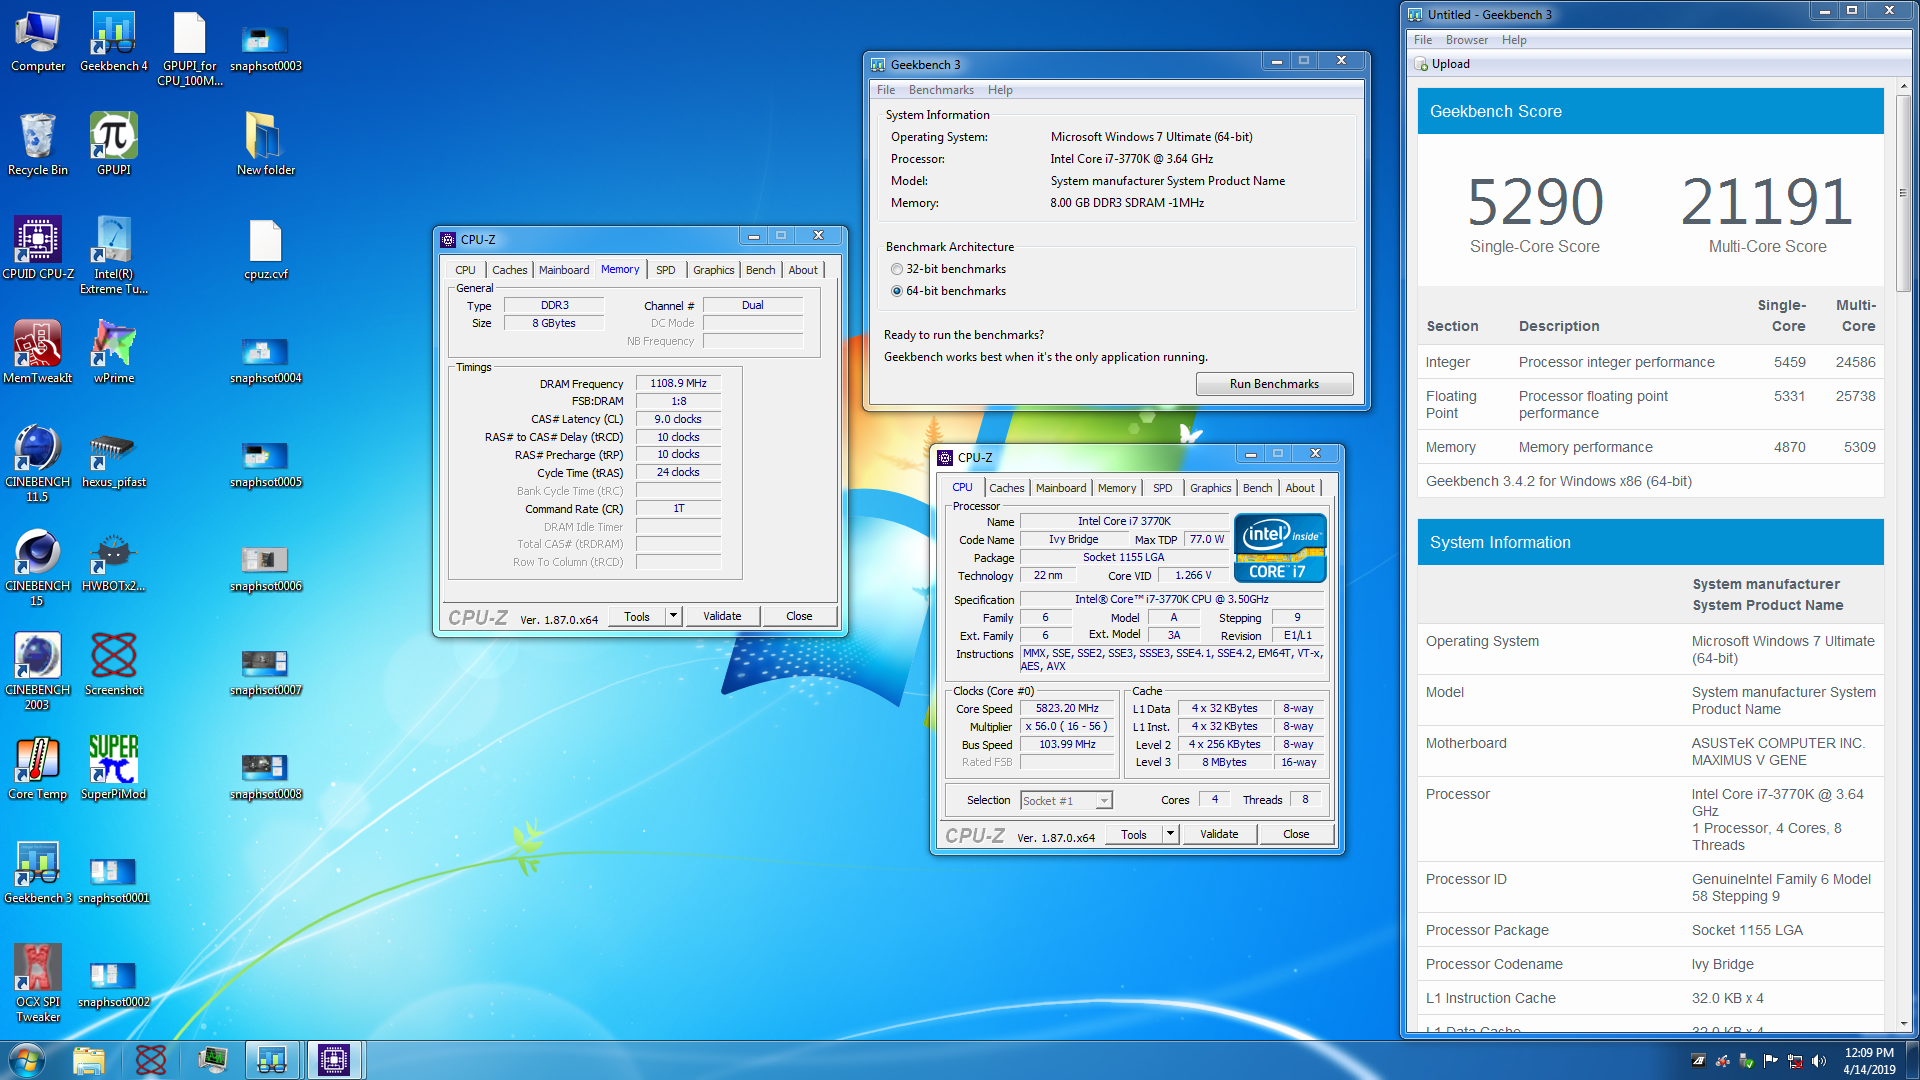This screenshot has width=1920, height=1080.
Task: Click the Single-Core Score 5290
Action: coord(1535,202)
